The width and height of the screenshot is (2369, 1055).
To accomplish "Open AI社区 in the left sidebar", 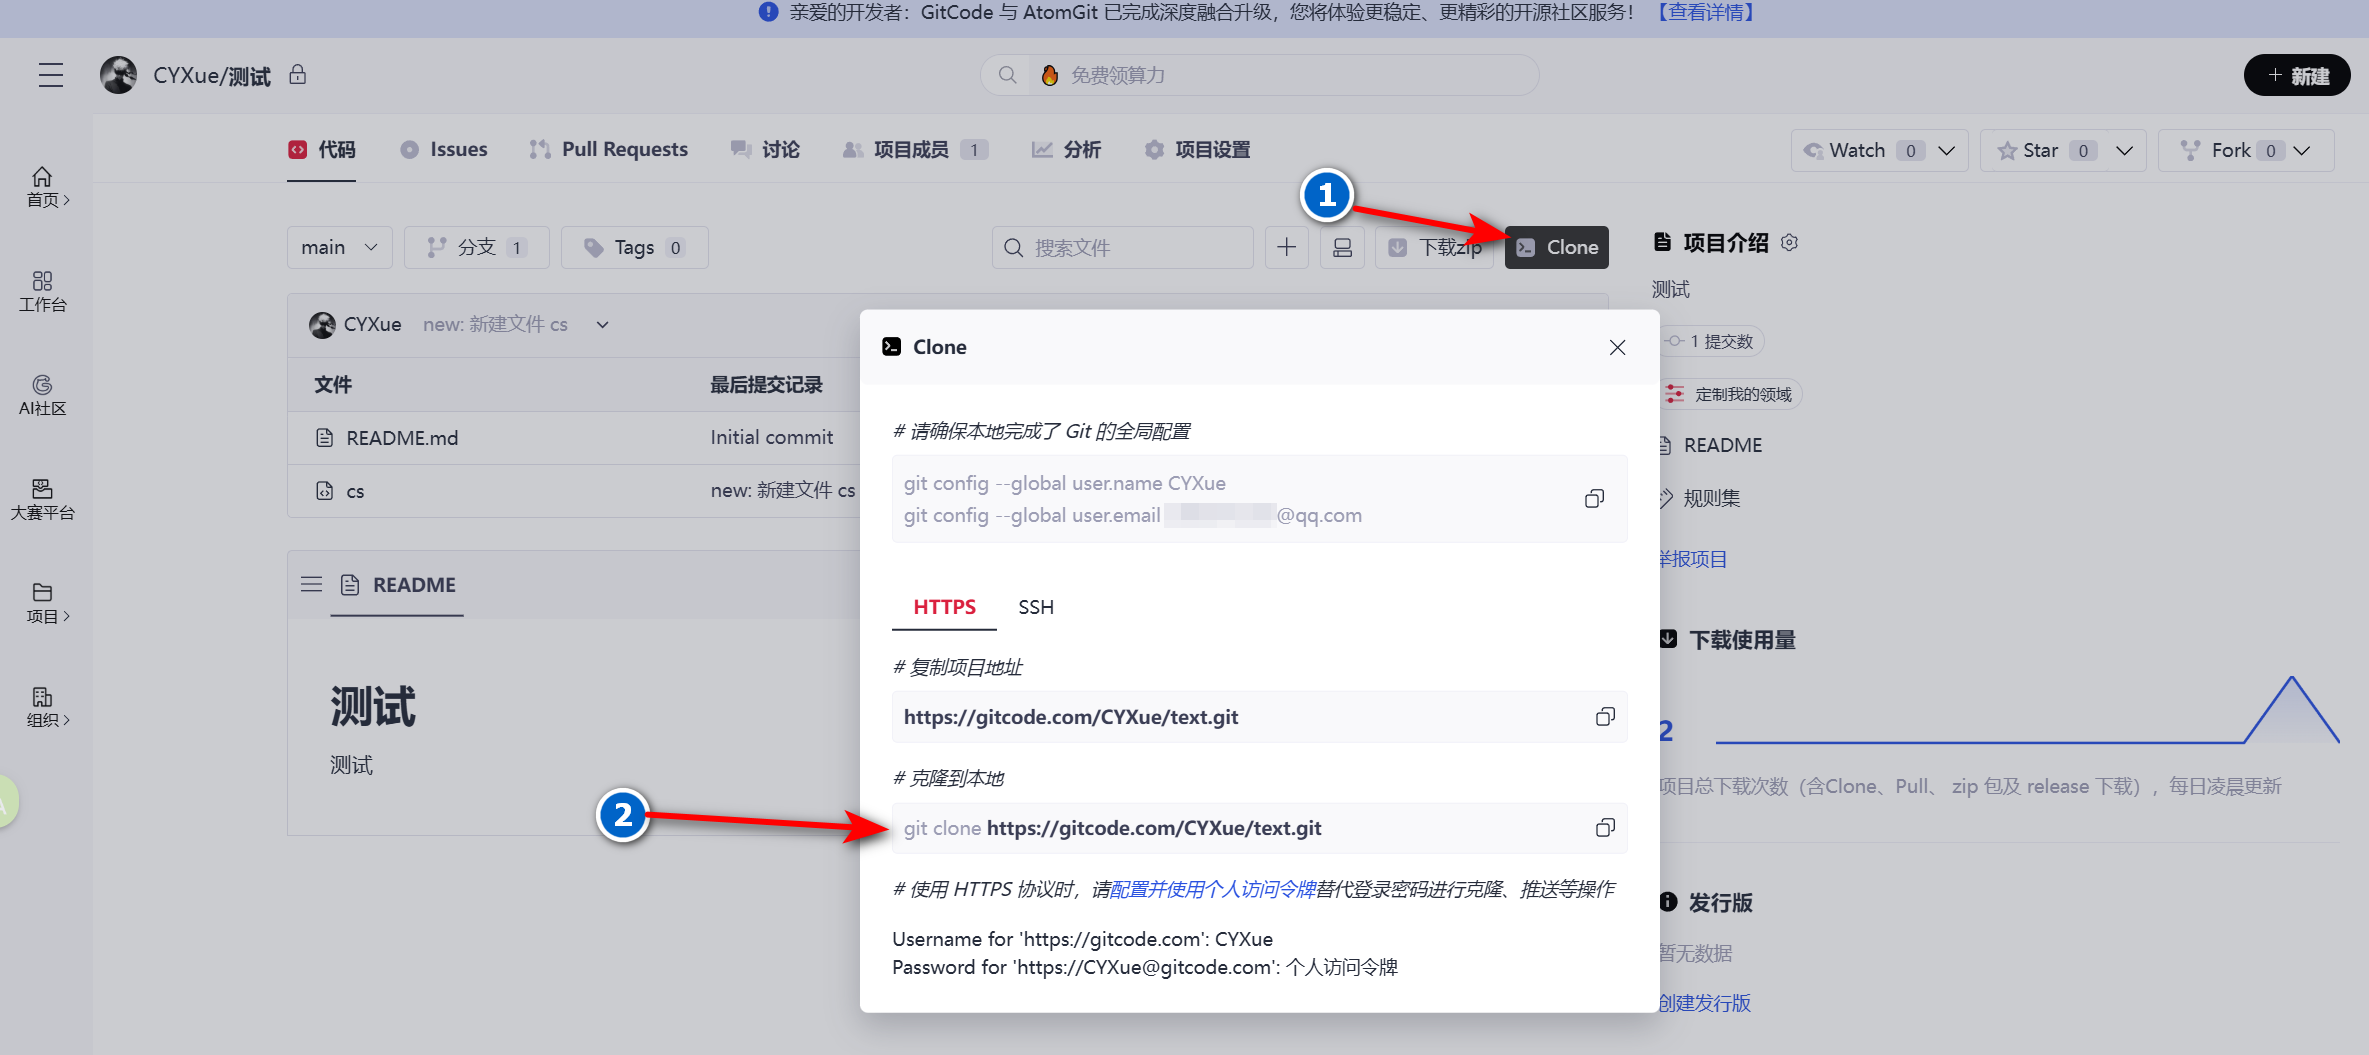I will pyautogui.click(x=42, y=395).
